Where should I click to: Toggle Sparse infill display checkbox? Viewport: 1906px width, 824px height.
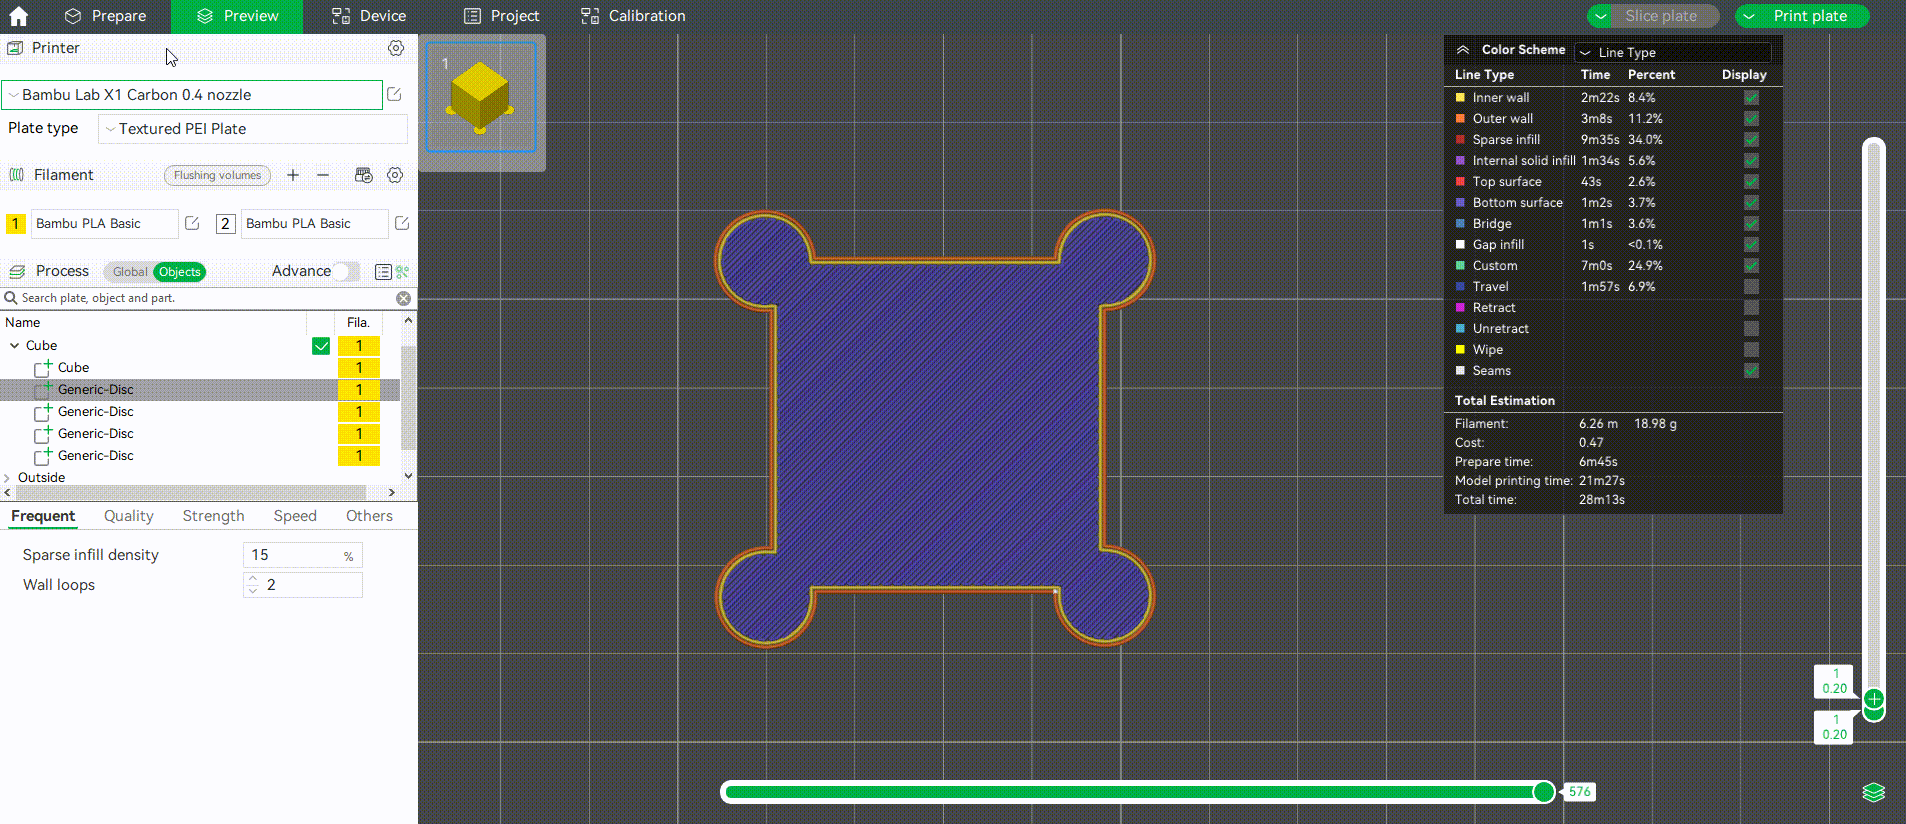coord(1751,139)
